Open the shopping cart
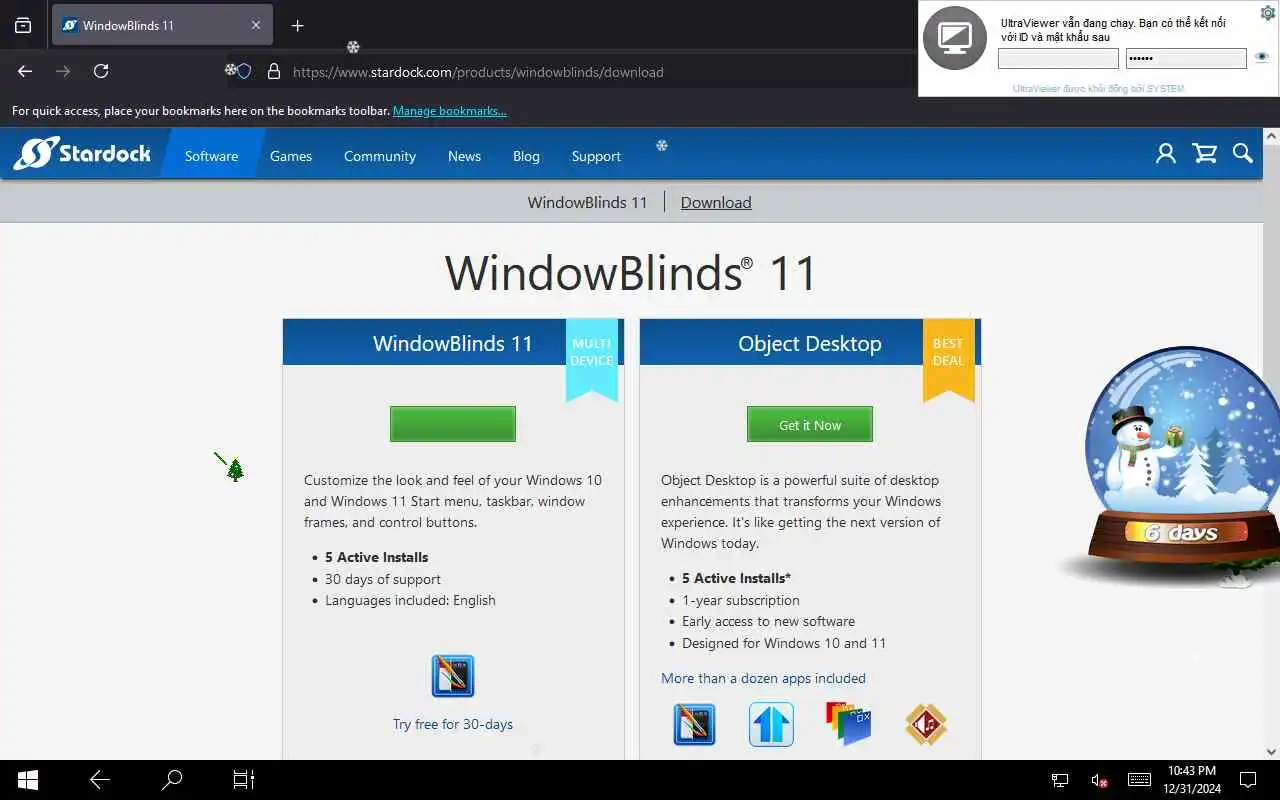1280x800 pixels. click(x=1205, y=153)
